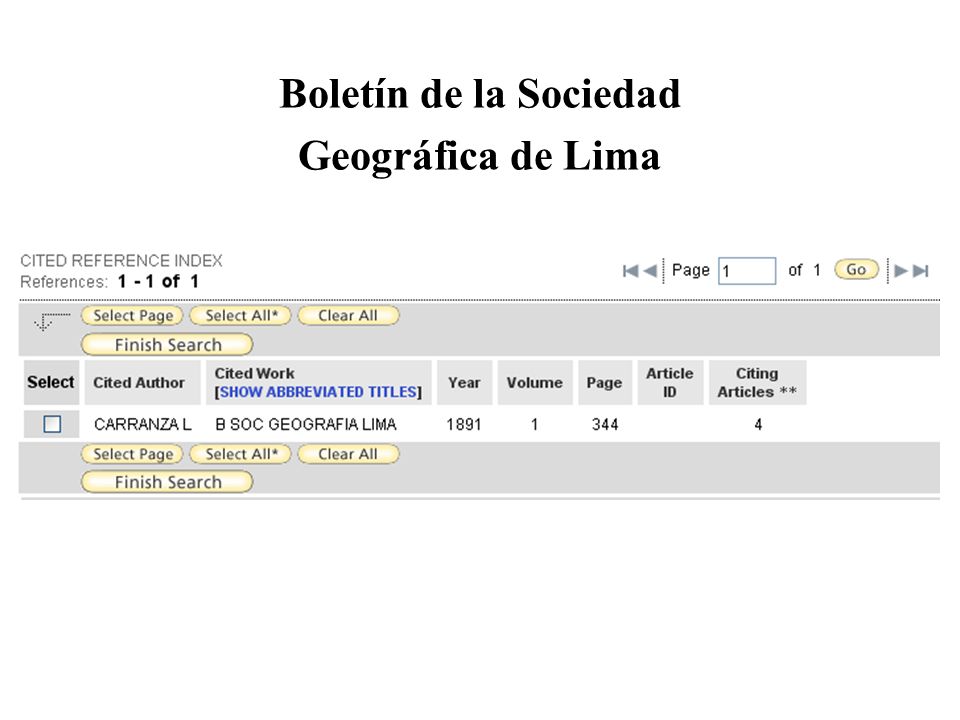The width and height of the screenshot is (960, 720).
Task: Click the Page column header in table
Action: (604, 383)
